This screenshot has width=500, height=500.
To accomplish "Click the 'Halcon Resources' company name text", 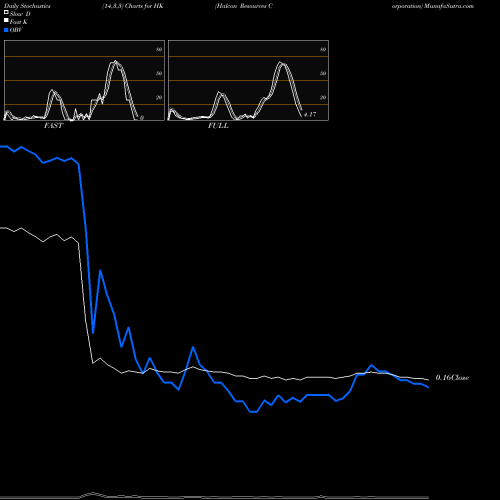I will pos(241,6).
